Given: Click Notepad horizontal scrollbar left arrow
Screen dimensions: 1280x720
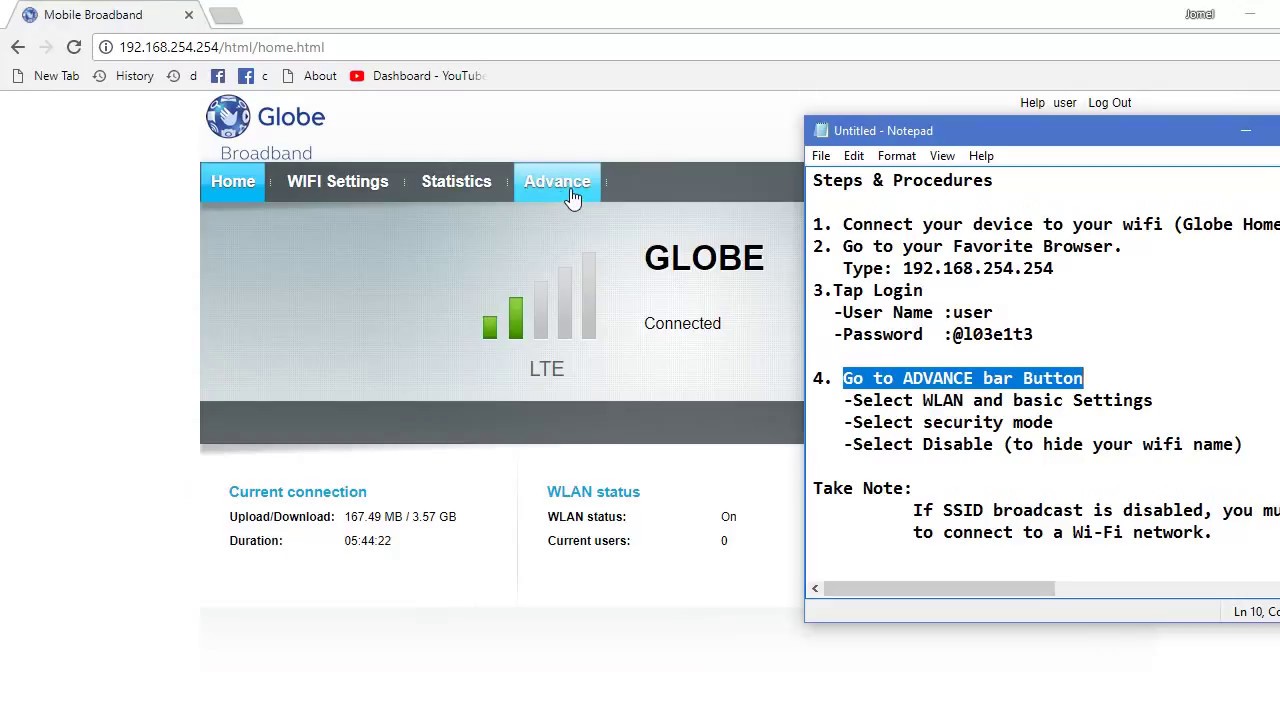Looking at the screenshot, I should (x=815, y=589).
